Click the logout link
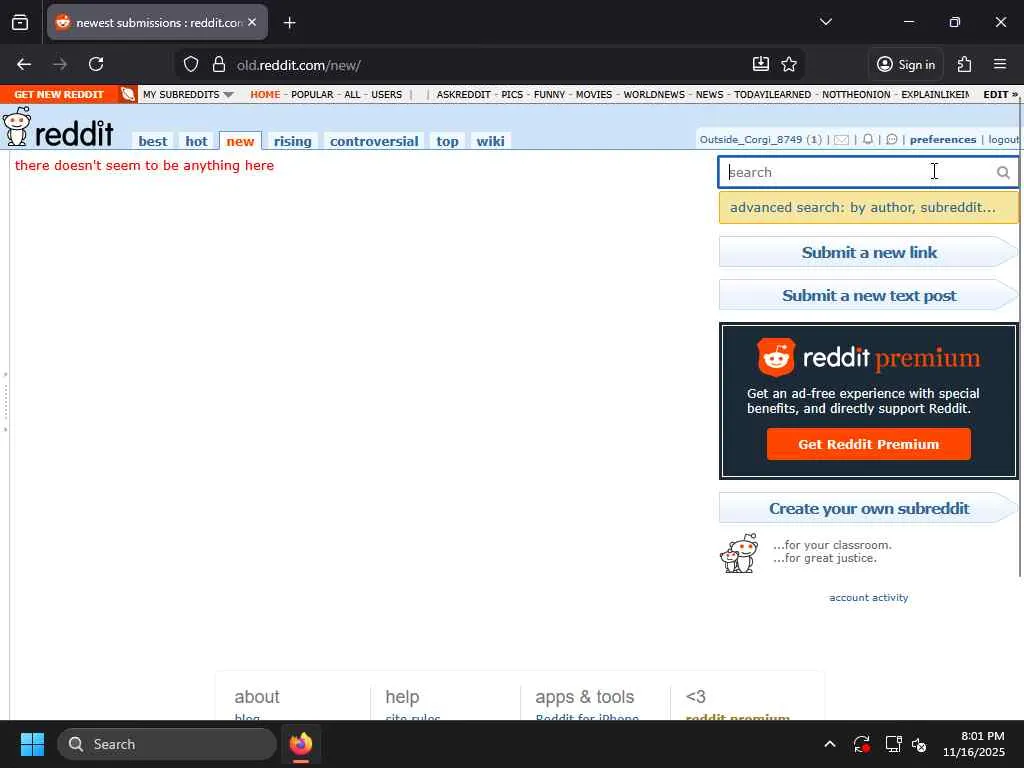Image resolution: width=1024 pixels, height=768 pixels. 1003,140
